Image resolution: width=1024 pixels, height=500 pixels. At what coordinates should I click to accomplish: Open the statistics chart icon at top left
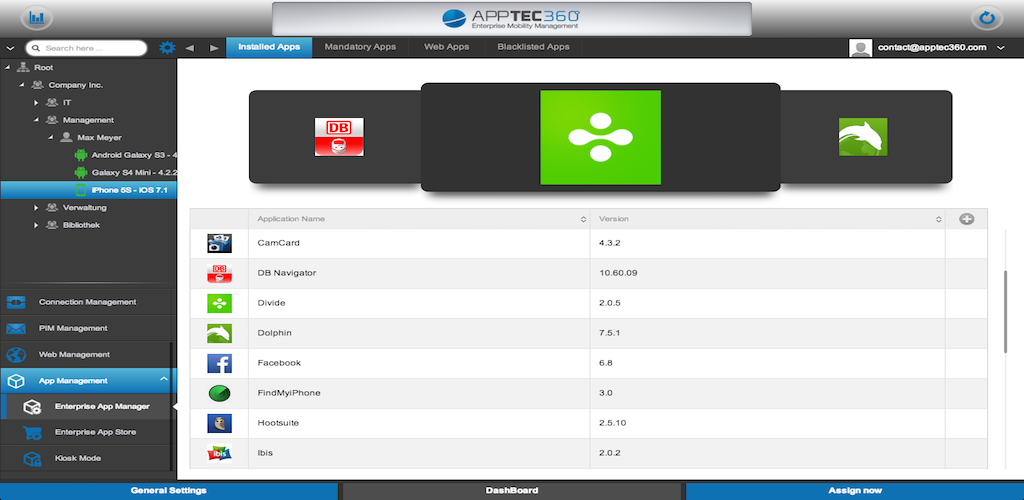click(x=37, y=18)
